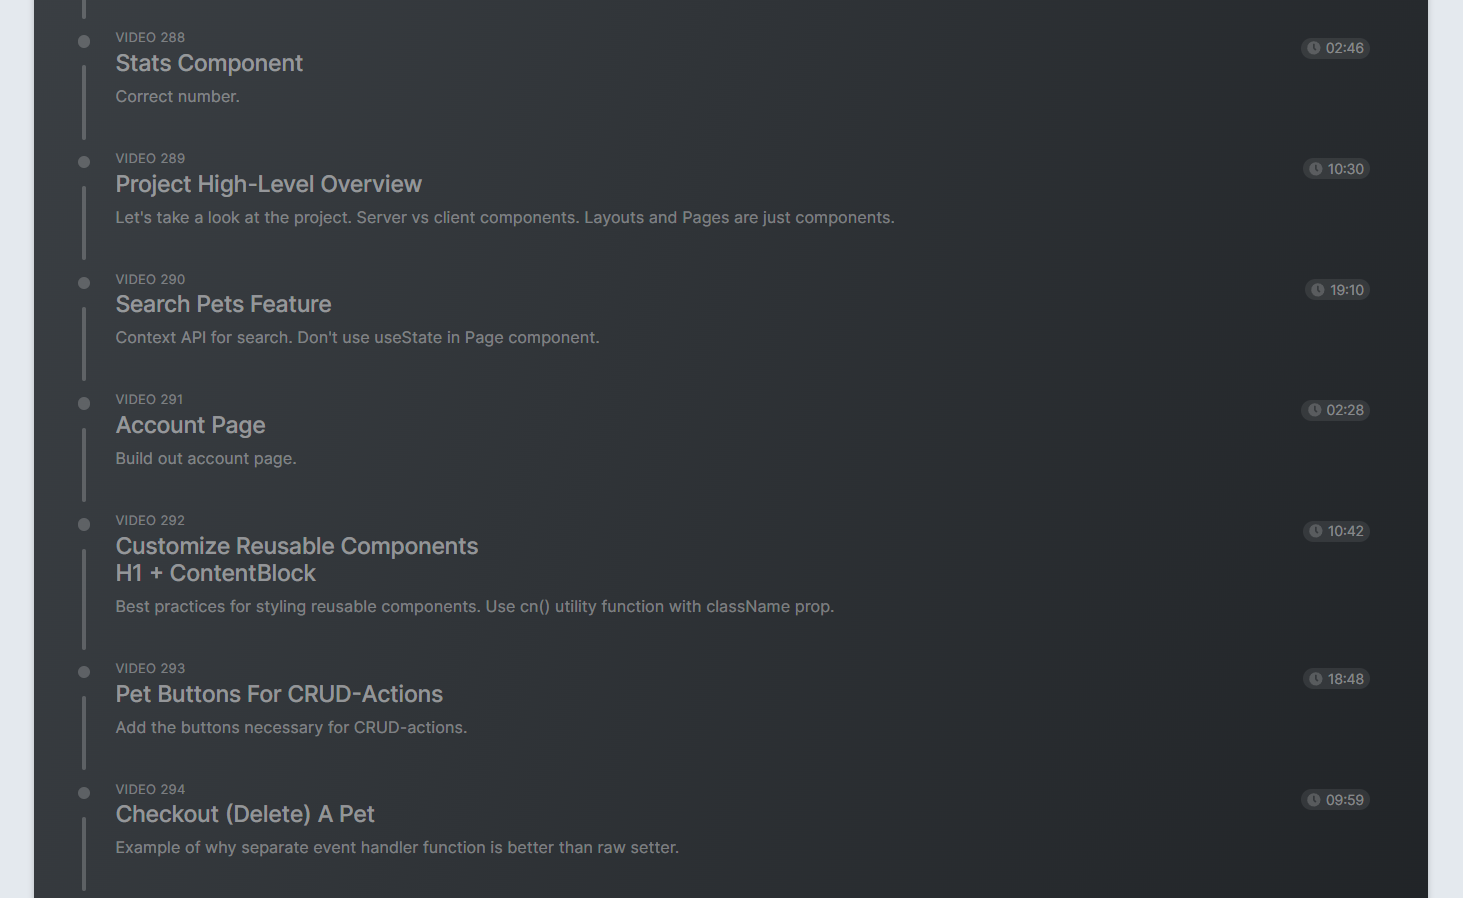Click the clock icon beside 10:42
Viewport: 1463px width, 898px height.
(x=1316, y=531)
